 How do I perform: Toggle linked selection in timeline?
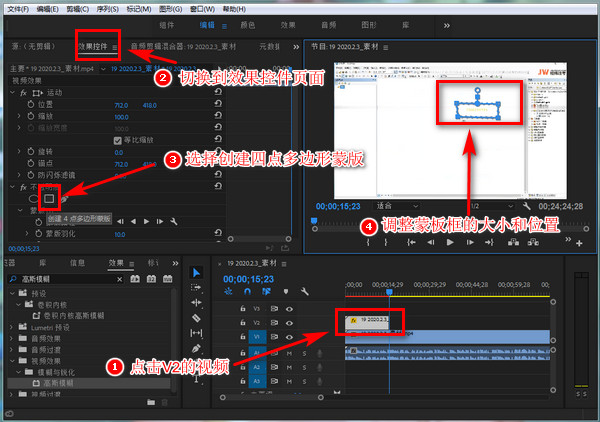tap(266, 292)
